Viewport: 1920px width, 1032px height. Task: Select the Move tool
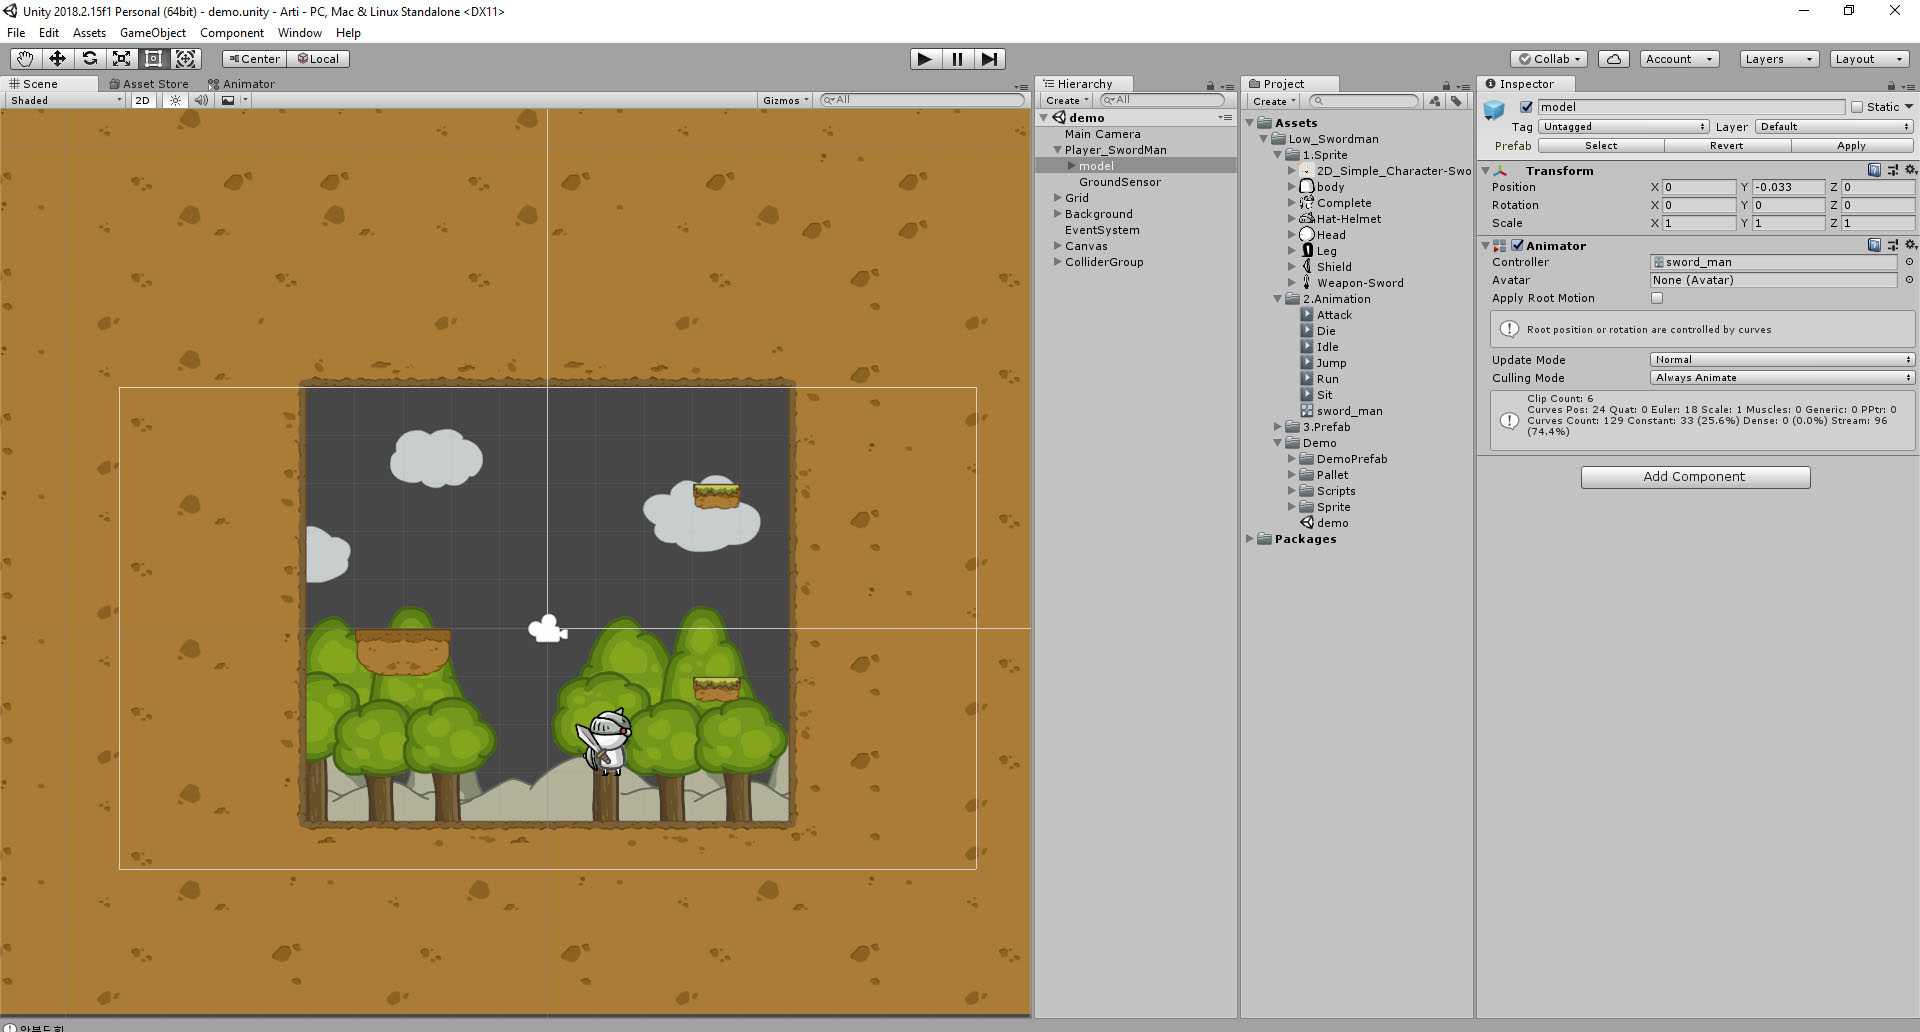click(x=57, y=58)
